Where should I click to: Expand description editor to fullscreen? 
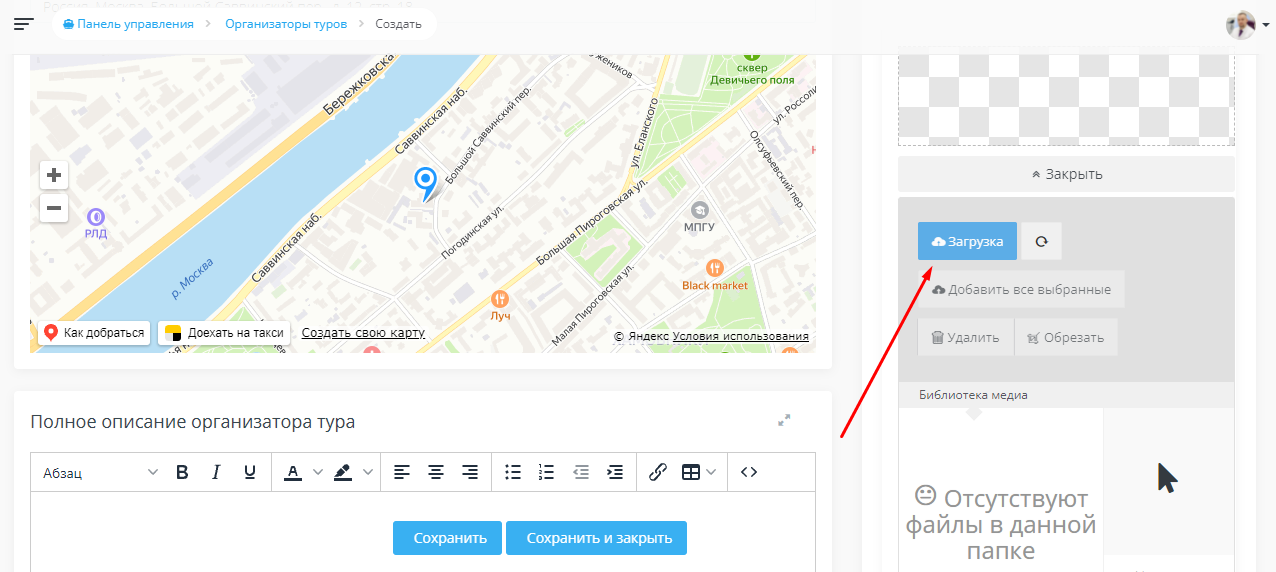[x=784, y=421]
